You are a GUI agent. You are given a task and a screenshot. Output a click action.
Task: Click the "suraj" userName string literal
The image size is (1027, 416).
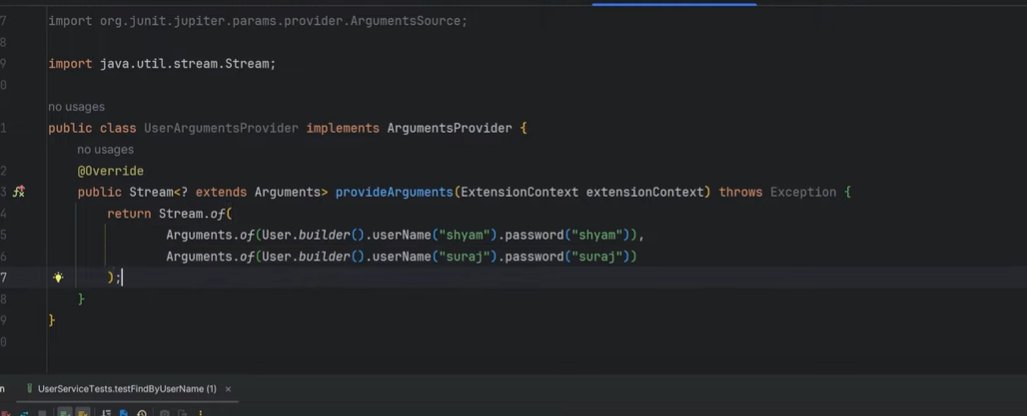464,256
